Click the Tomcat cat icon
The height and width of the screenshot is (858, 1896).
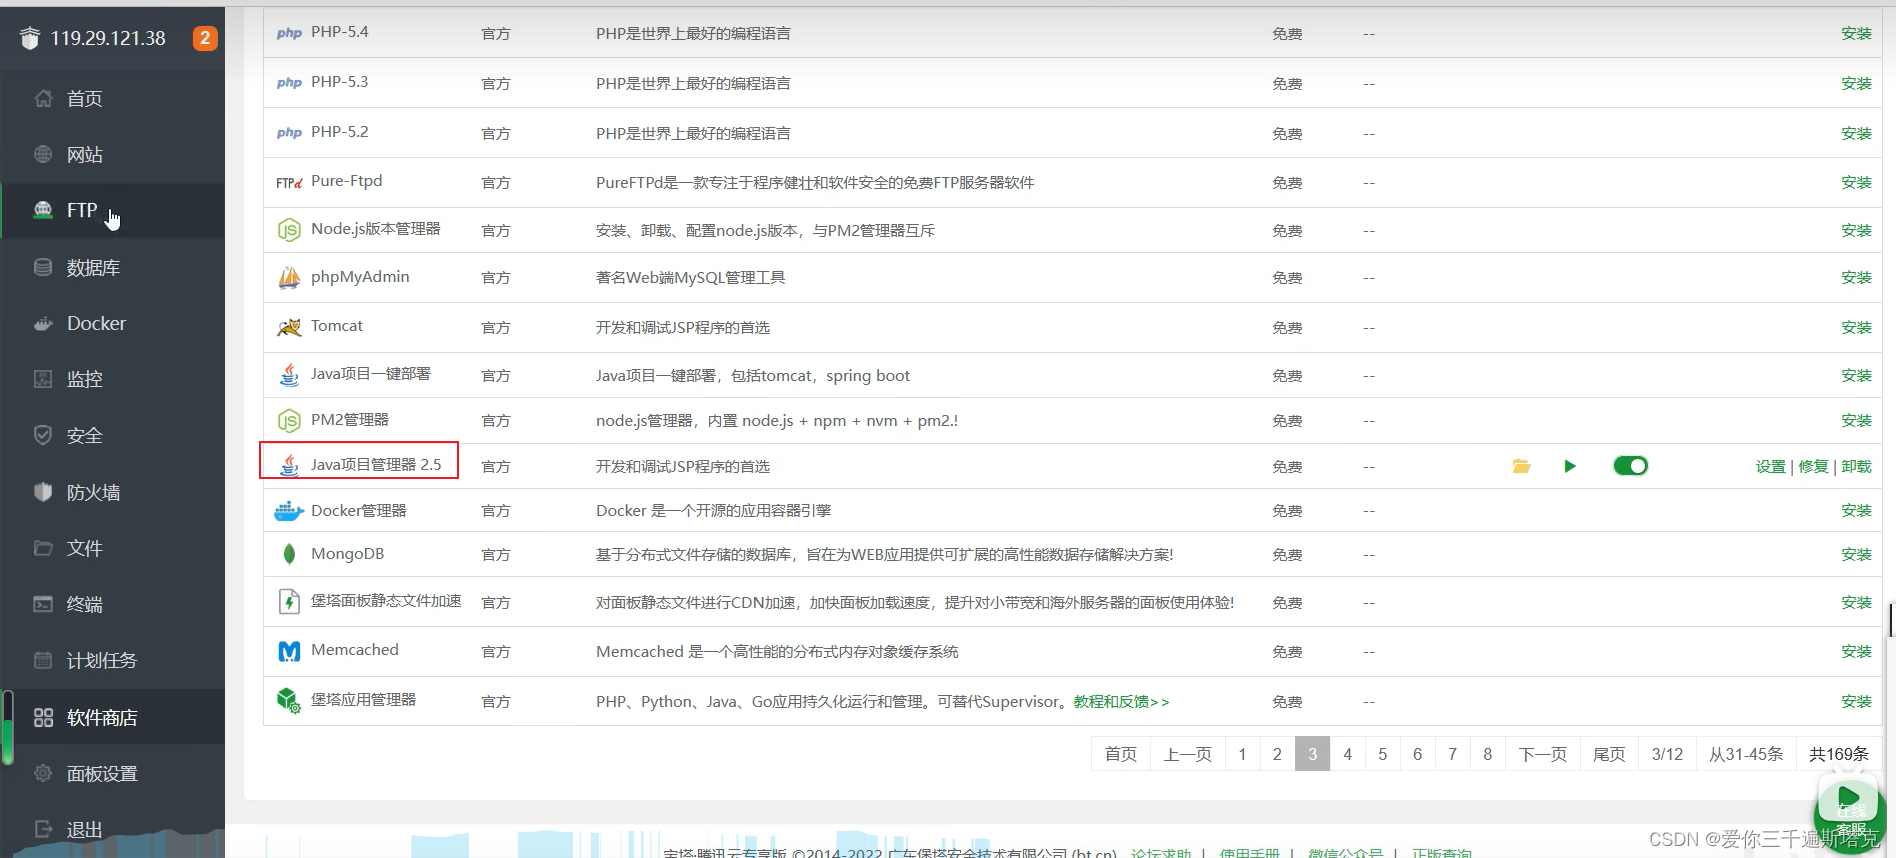289,327
